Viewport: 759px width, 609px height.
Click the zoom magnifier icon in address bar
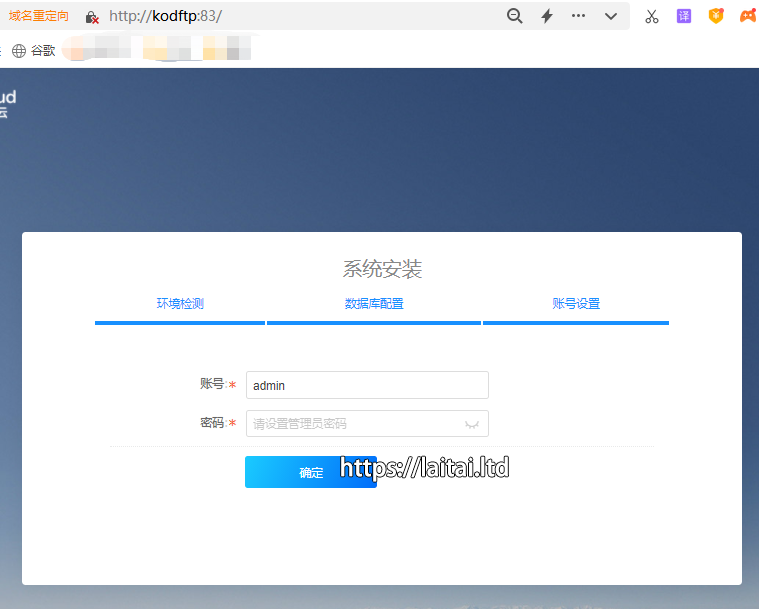515,16
